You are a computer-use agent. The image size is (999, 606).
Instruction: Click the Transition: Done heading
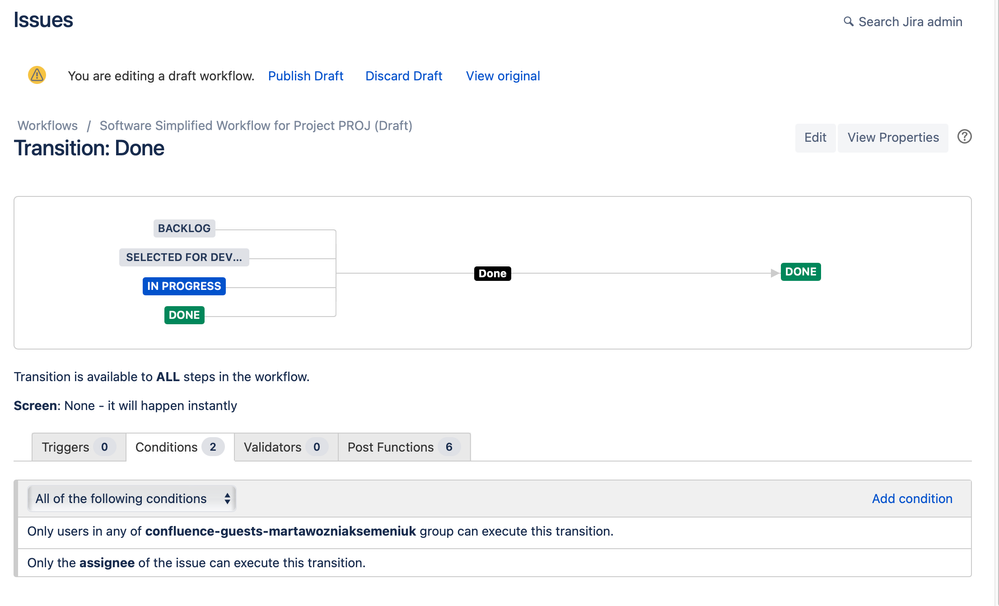coord(89,148)
